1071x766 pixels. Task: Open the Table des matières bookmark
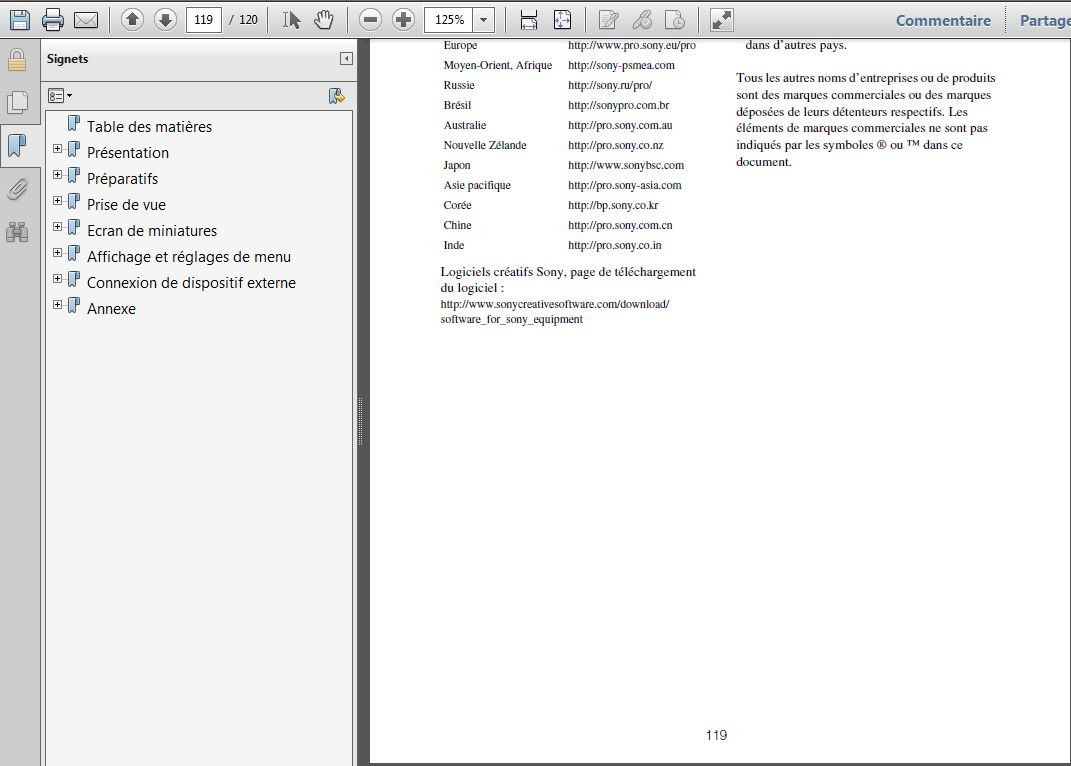[150, 126]
